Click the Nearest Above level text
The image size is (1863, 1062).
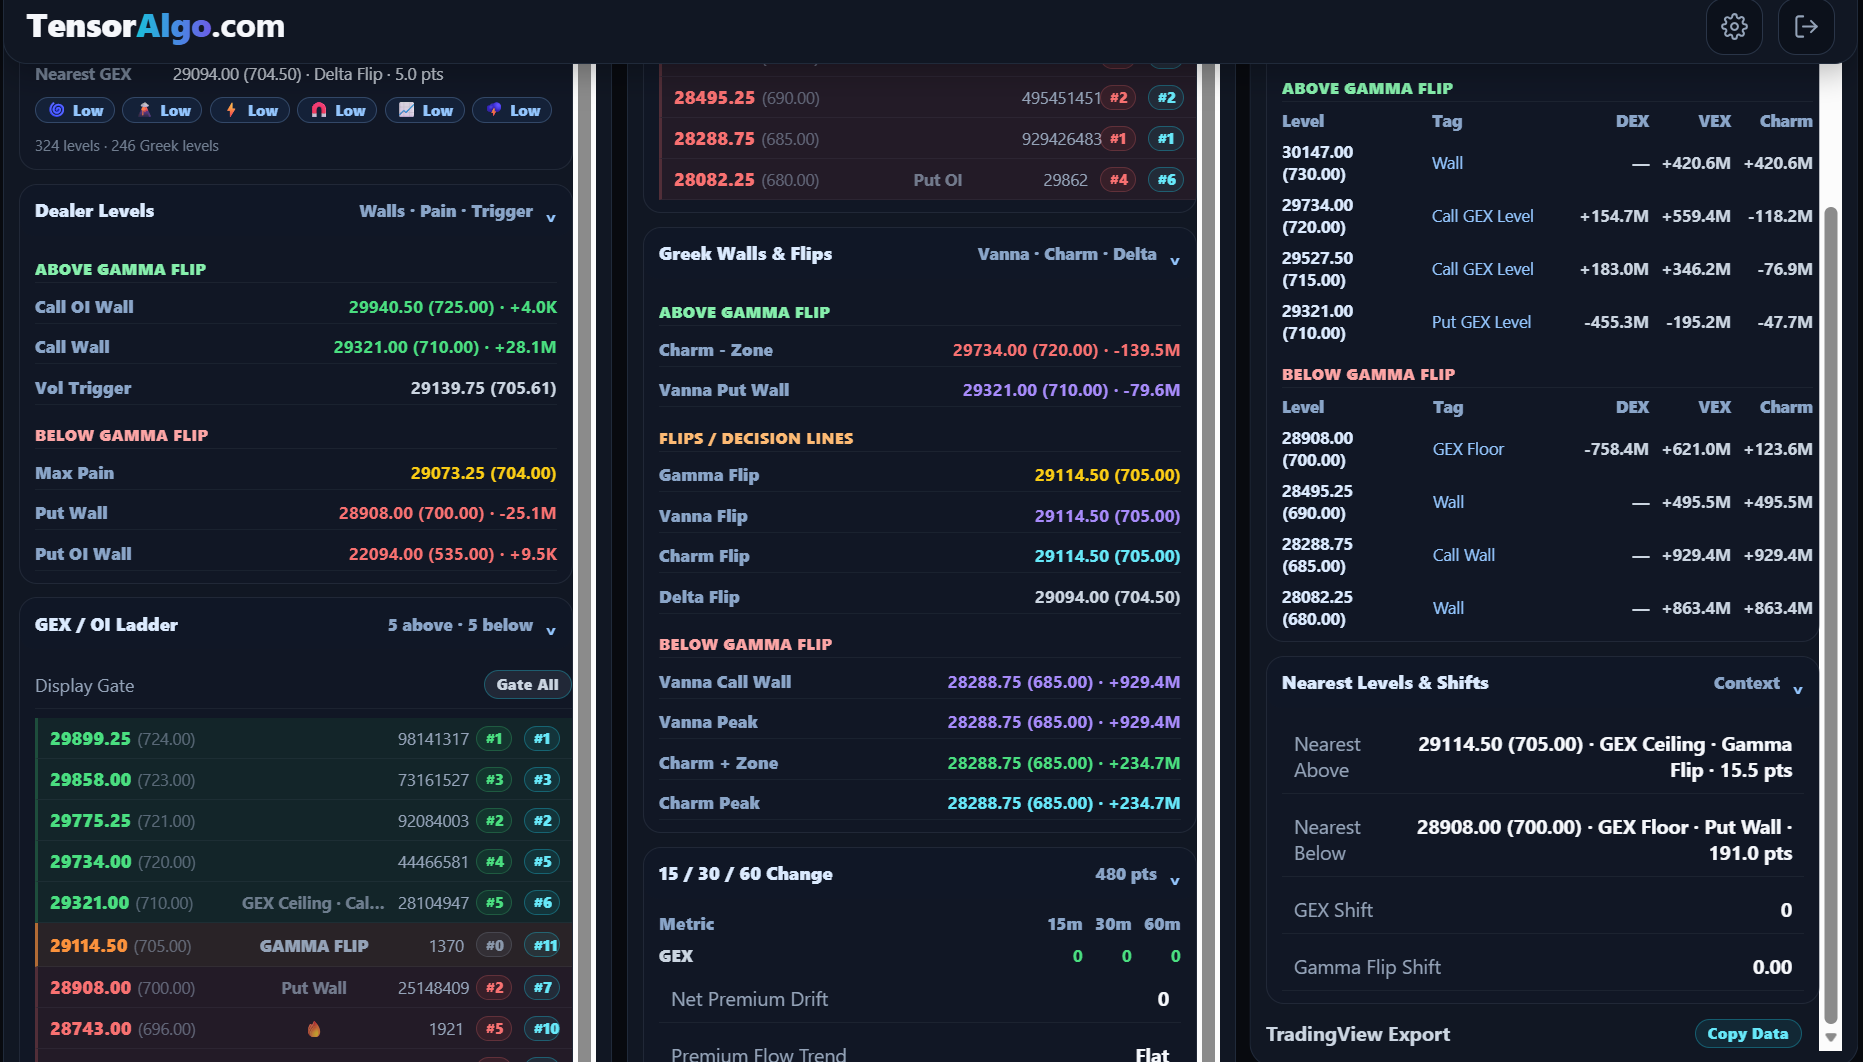click(1604, 757)
